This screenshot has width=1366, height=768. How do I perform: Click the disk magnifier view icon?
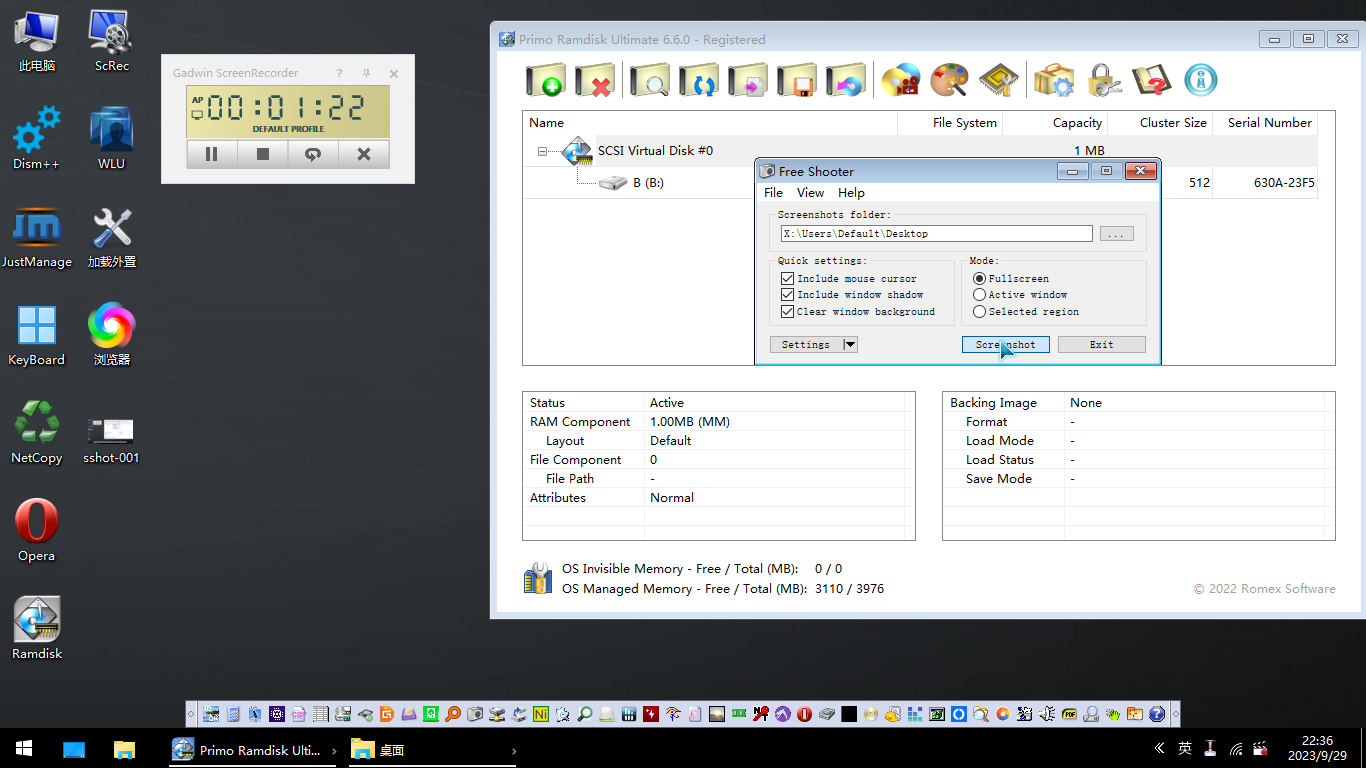(x=649, y=80)
